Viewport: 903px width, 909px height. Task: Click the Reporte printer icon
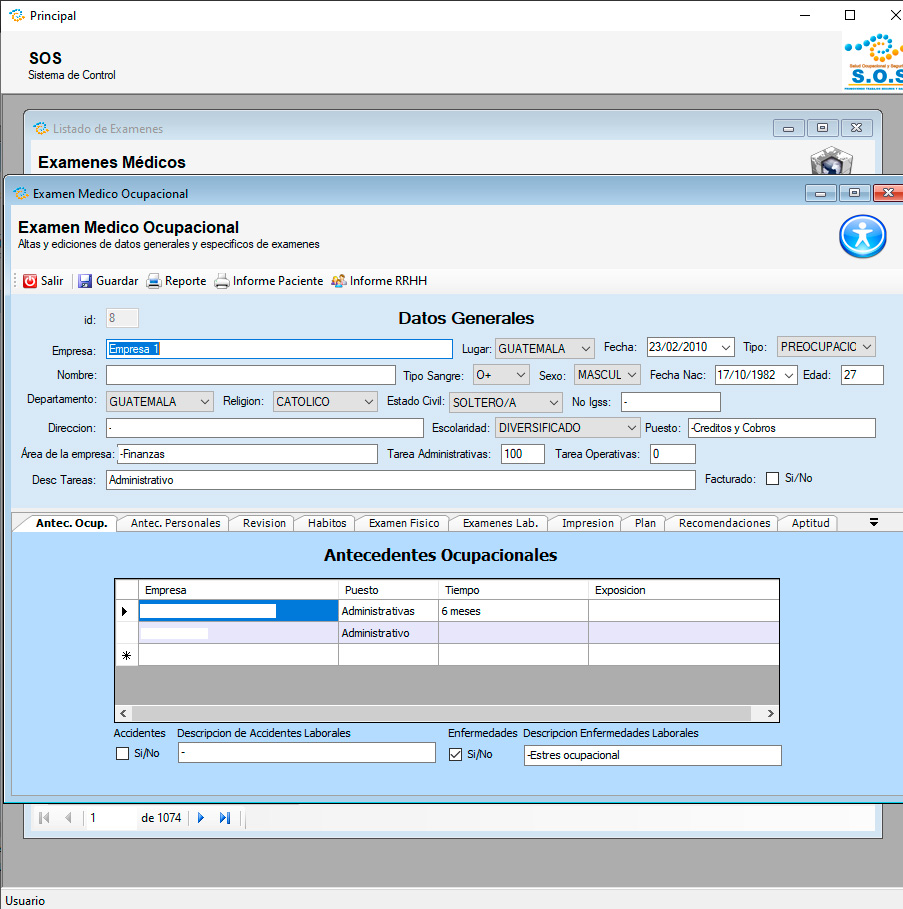[x=154, y=281]
